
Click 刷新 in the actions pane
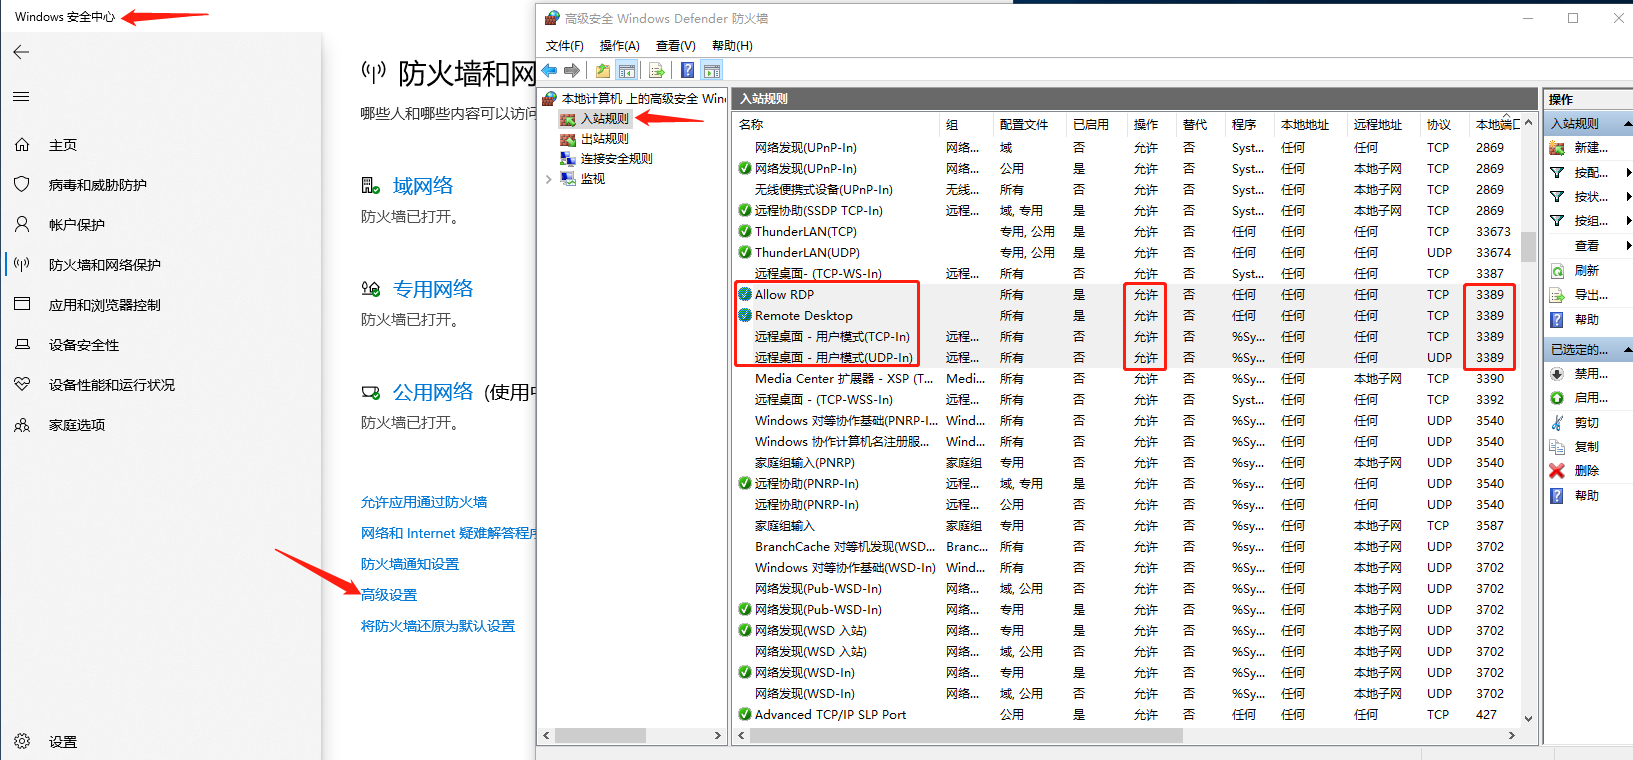[x=1586, y=271]
